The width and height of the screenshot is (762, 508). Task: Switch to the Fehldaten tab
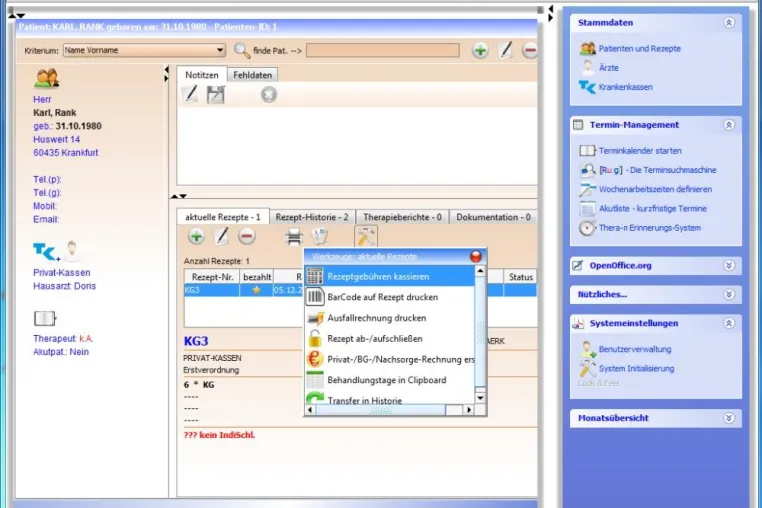click(x=252, y=75)
